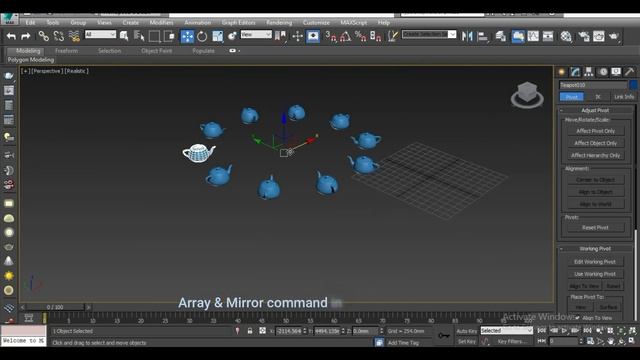
Task: Click the time slider showing 0 / 100
Action: [x=55, y=307]
